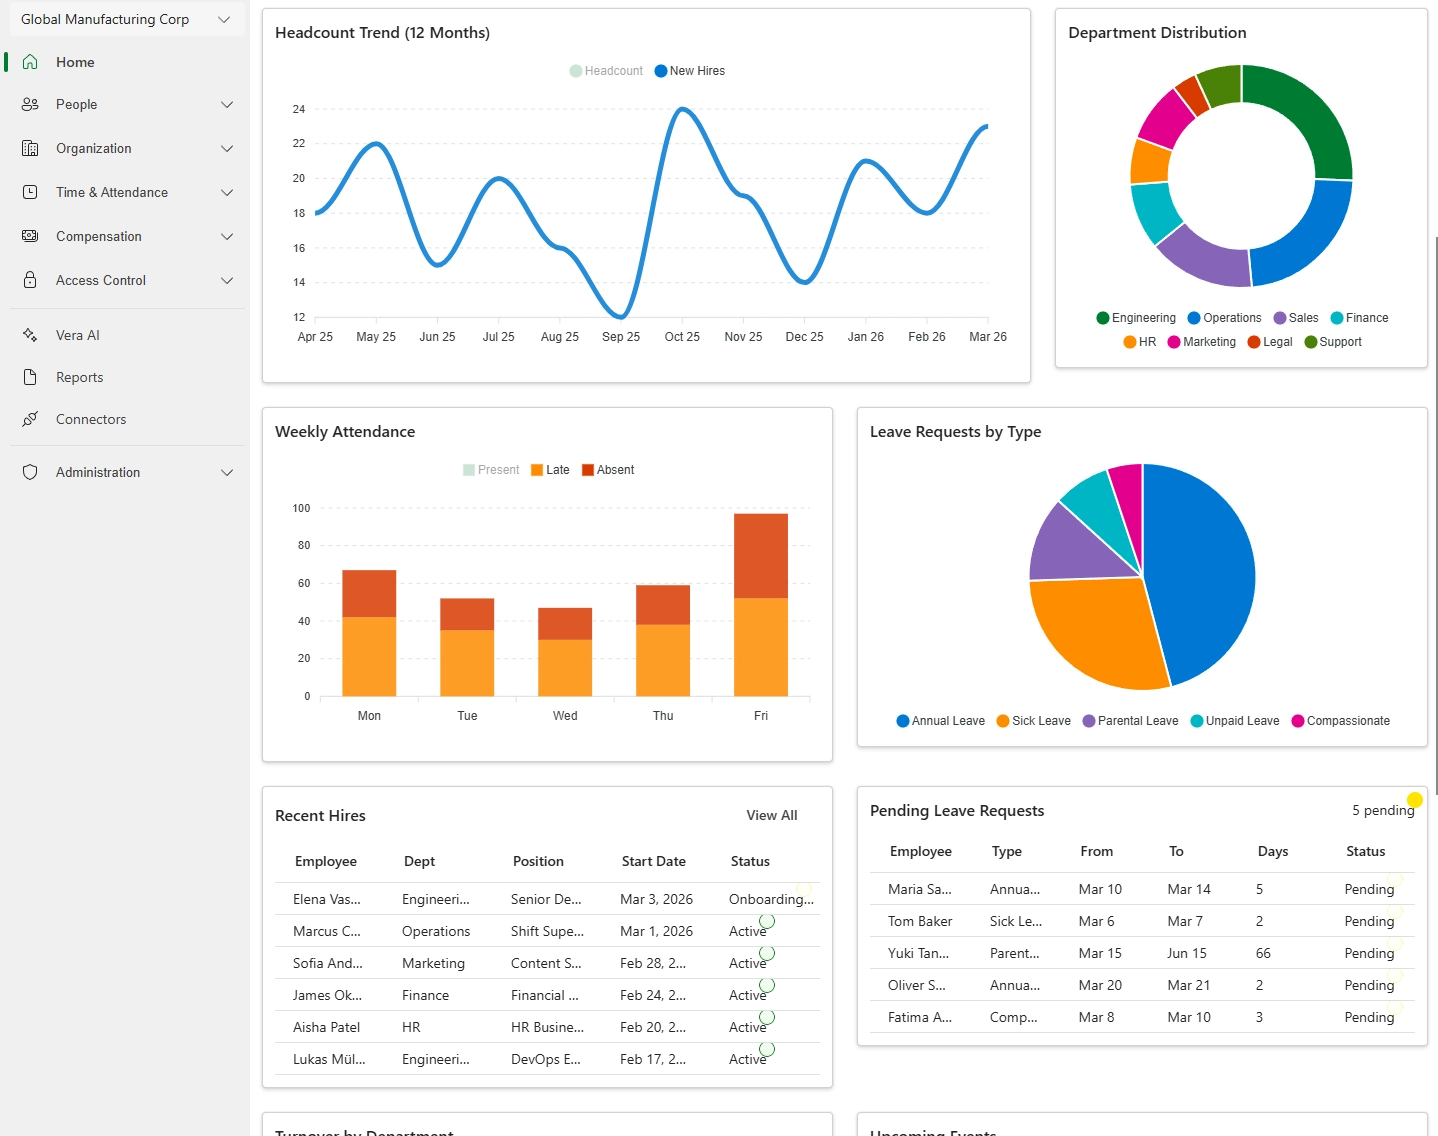
Task: Select the Organization building icon
Action: click(31, 148)
